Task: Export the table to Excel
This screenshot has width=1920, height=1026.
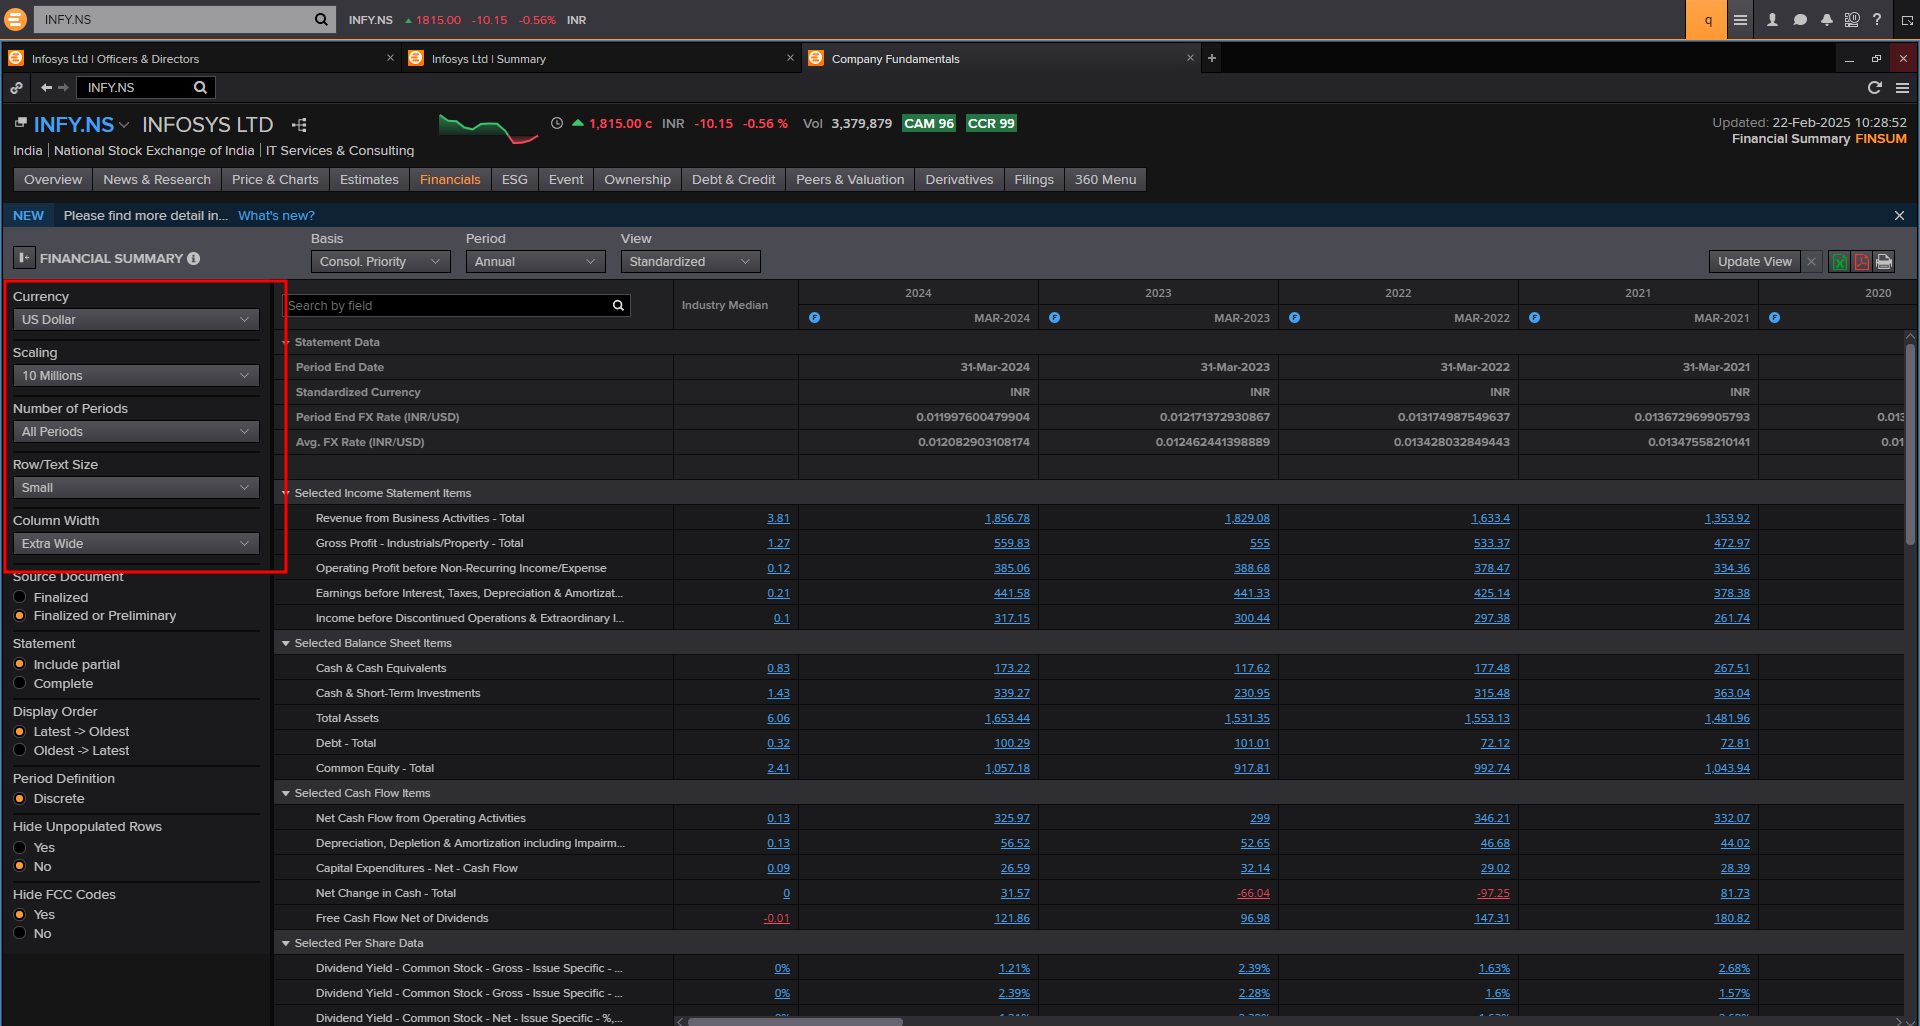Action: pyautogui.click(x=1839, y=262)
